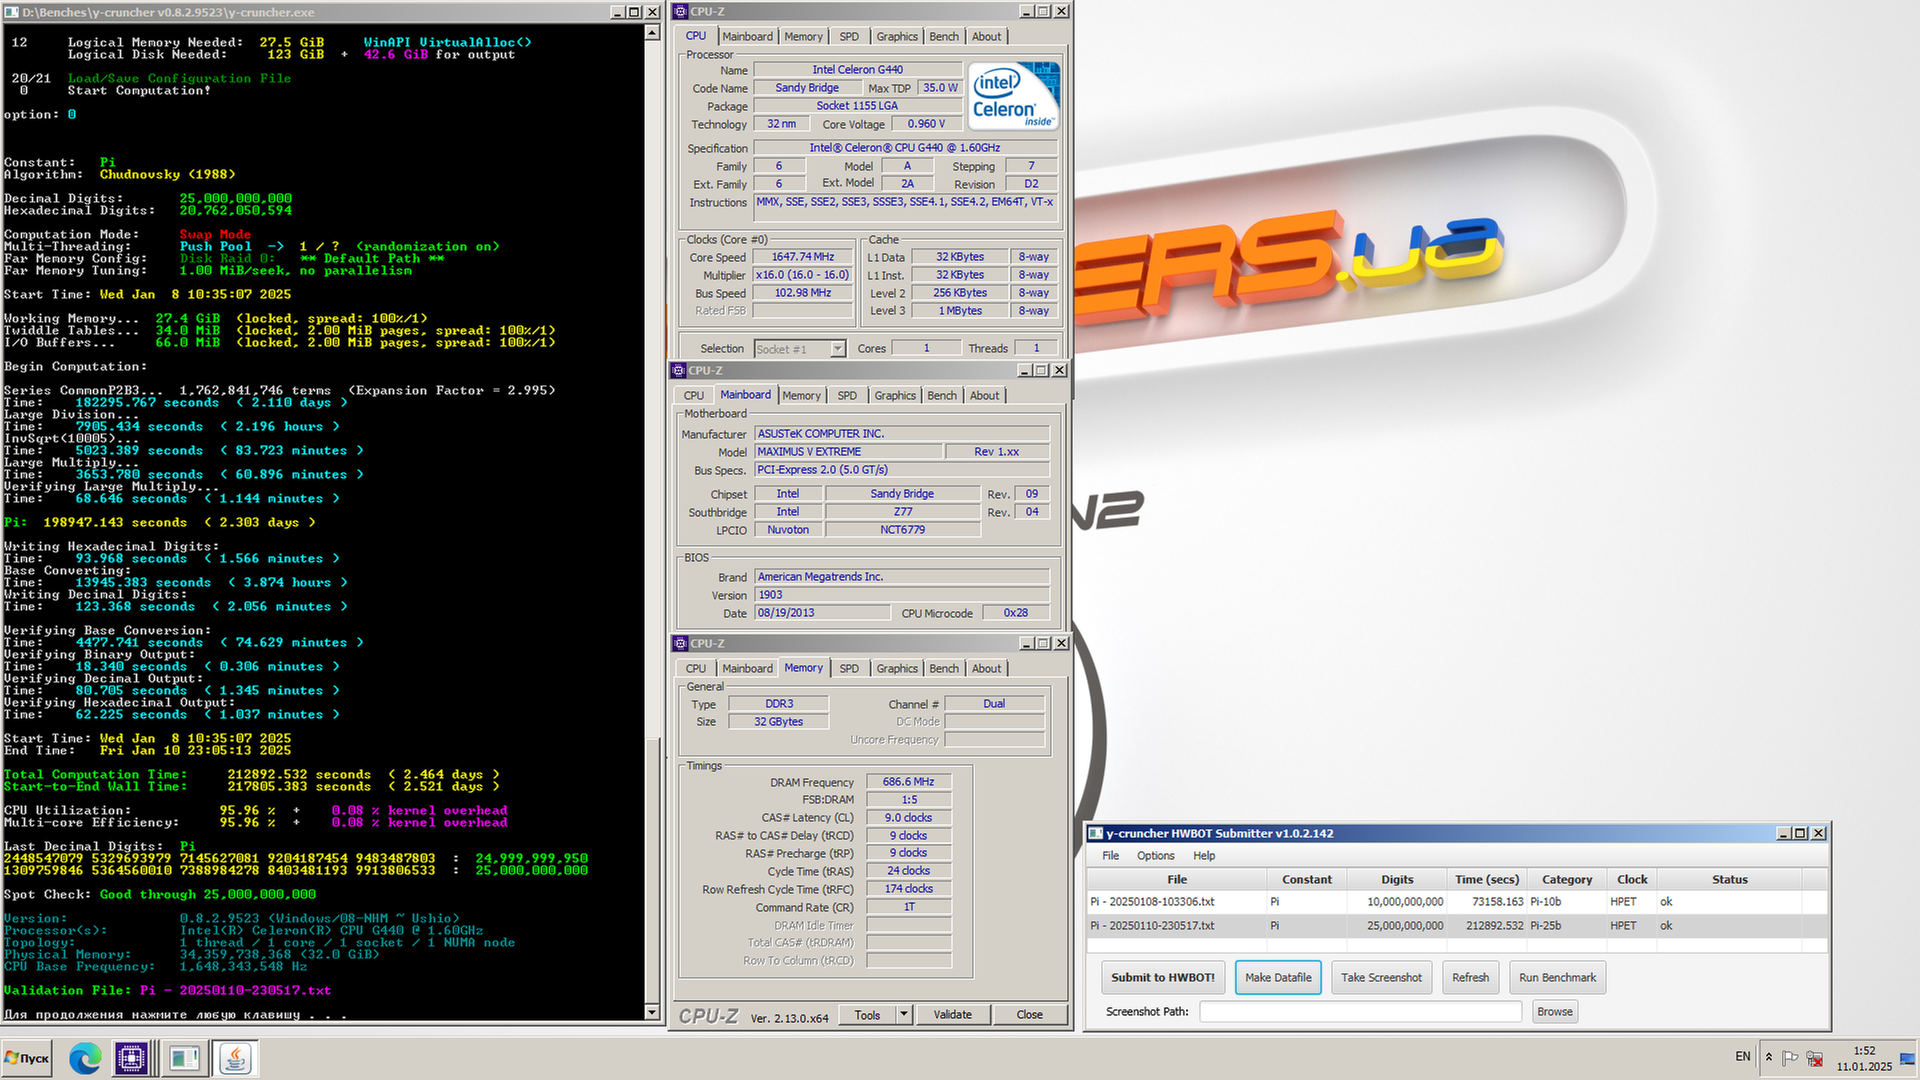Screen dimensions: 1920x1080
Task: Click the HWBOT Submitter window title icon
Action: coord(1095,833)
